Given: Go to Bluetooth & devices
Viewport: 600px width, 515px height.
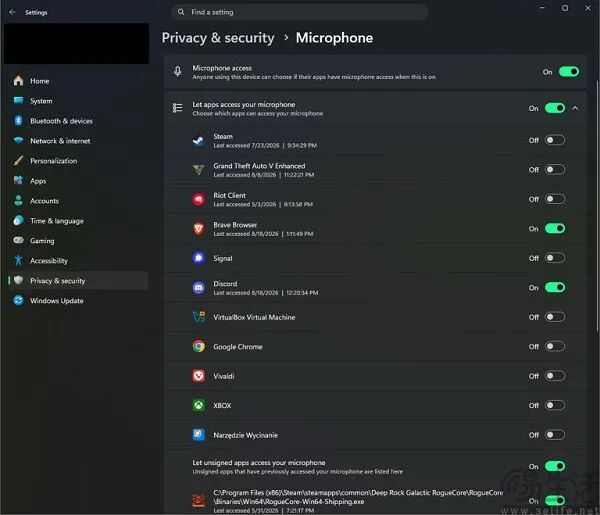Looking at the screenshot, I should point(78,121).
